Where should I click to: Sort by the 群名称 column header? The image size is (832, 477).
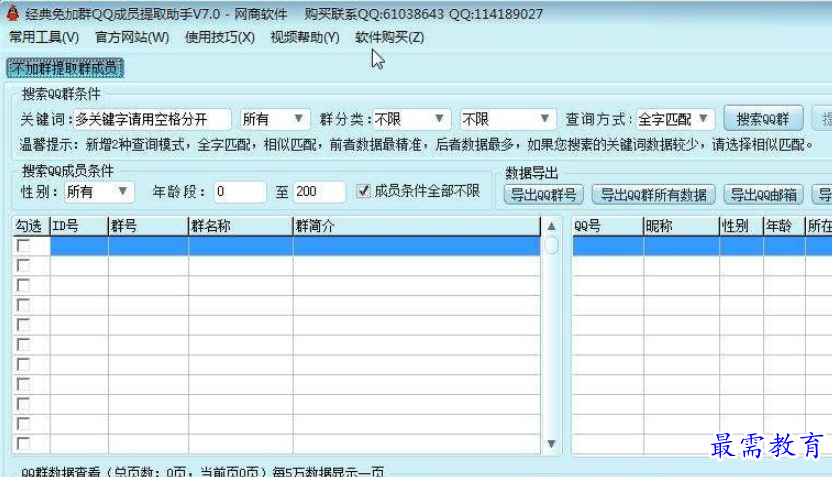241,226
